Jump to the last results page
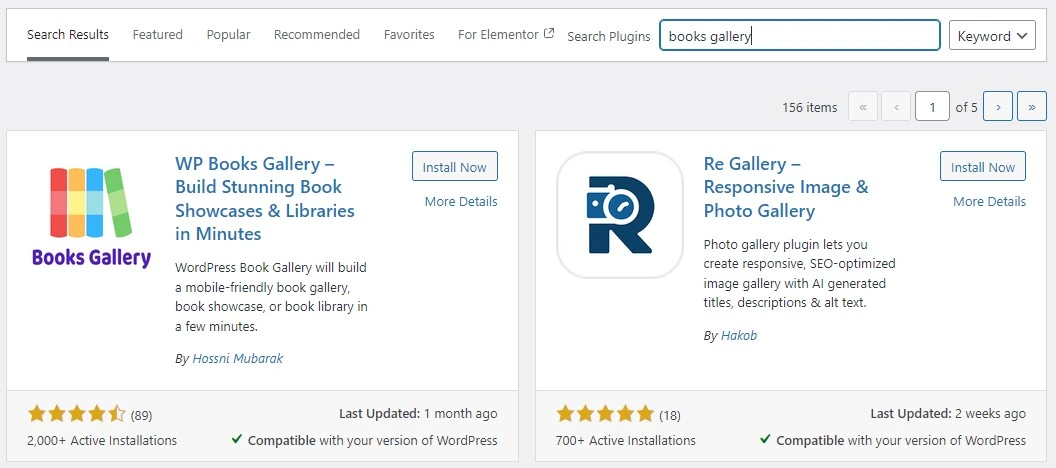The height and width of the screenshot is (468, 1056). coord(1032,106)
